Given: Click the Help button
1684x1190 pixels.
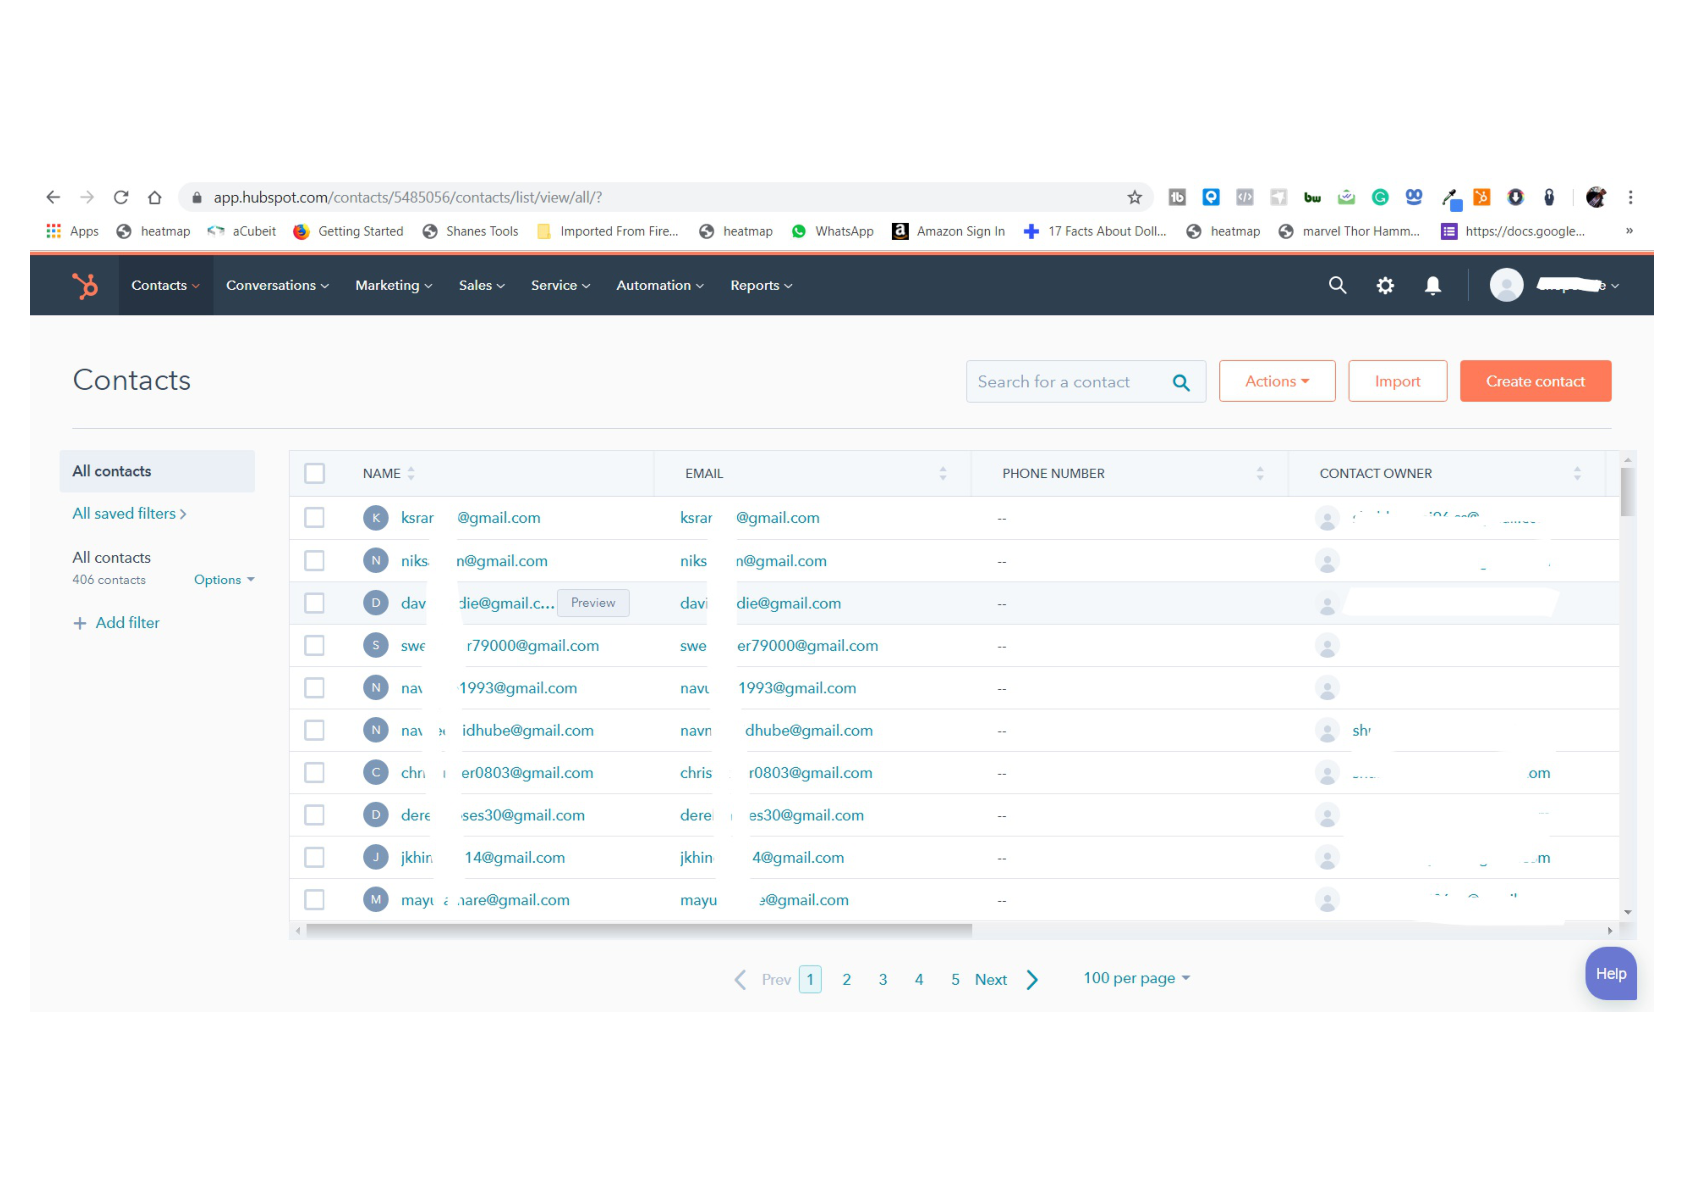Looking at the screenshot, I should pos(1610,973).
